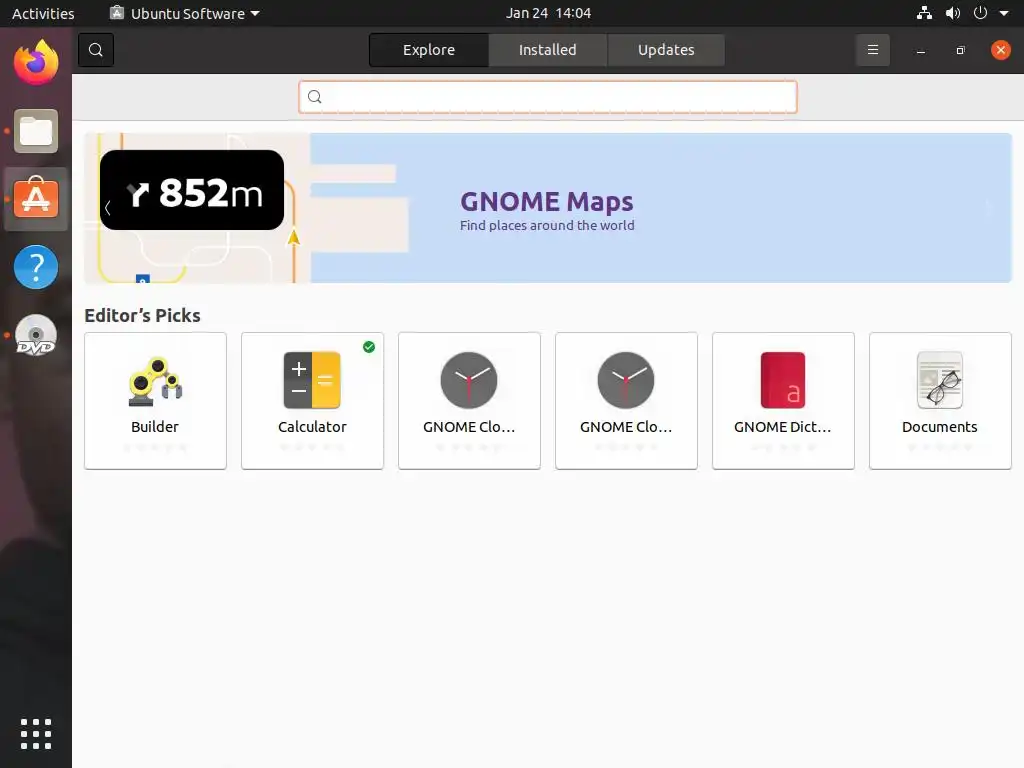Viewport: 1024px width, 768px height.
Task: Click the network status icon
Action: coord(924,13)
